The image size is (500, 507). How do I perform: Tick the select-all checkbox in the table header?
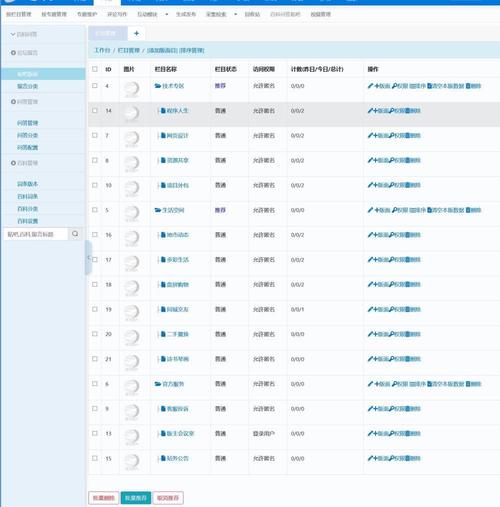point(95,69)
